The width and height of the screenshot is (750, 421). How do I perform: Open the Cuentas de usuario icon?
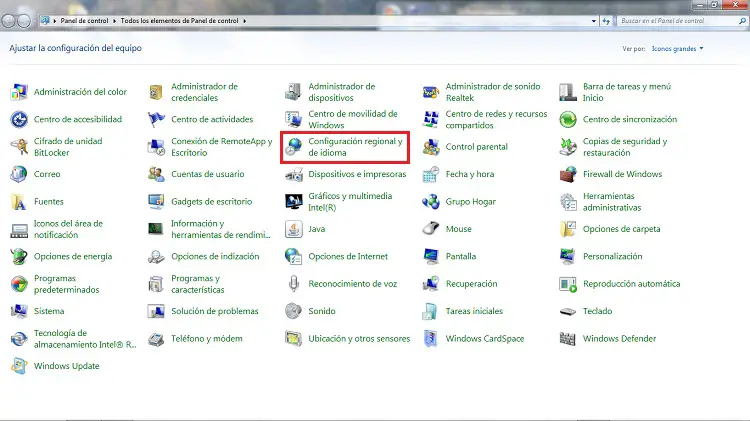156,174
